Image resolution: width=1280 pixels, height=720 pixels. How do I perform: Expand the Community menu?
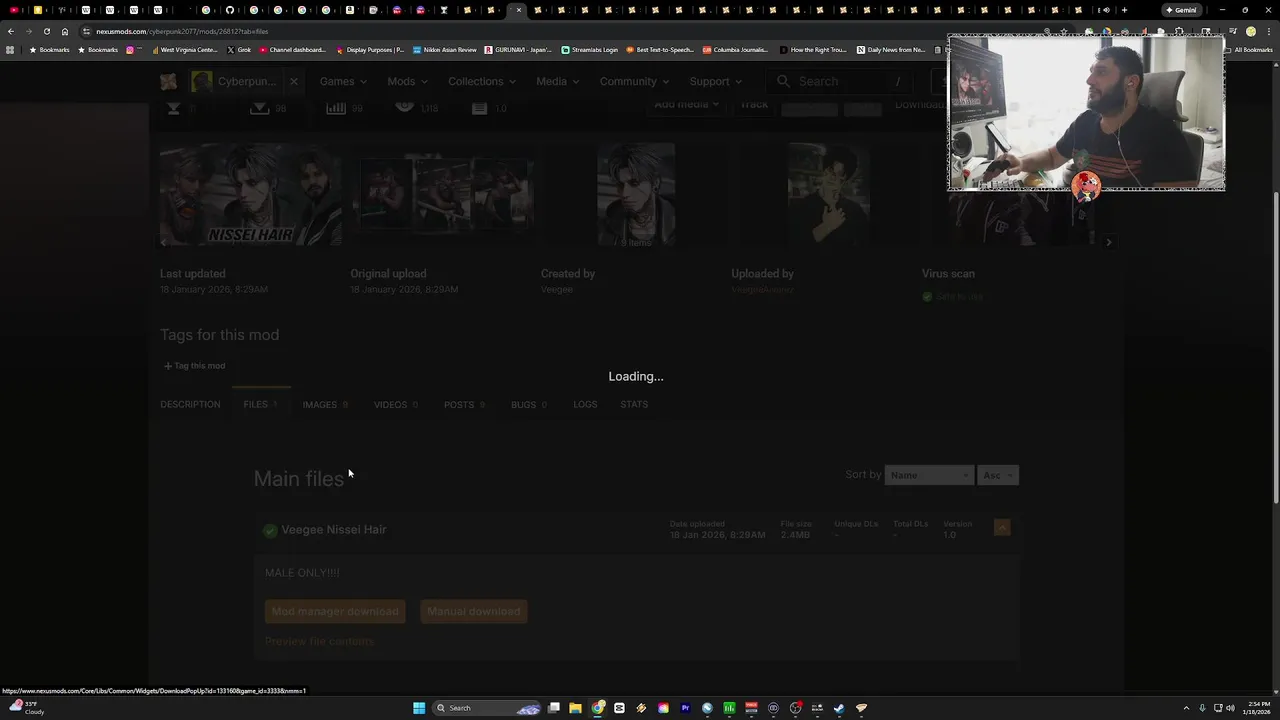pyautogui.click(x=635, y=81)
